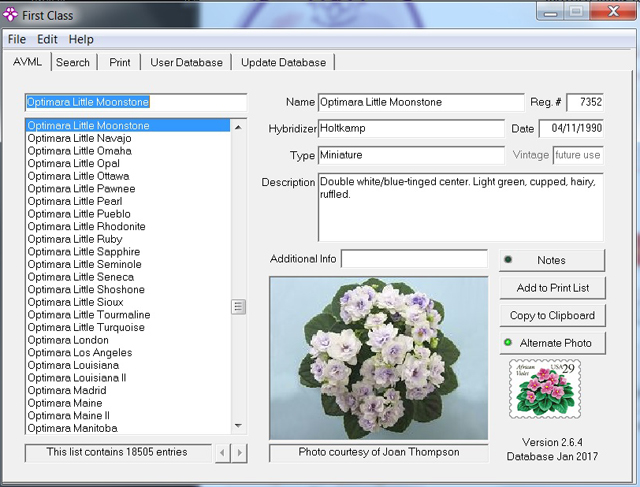This screenshot has height=487, width=640.
Task: Click the name search box above the list
Action: tap(136, 102)
